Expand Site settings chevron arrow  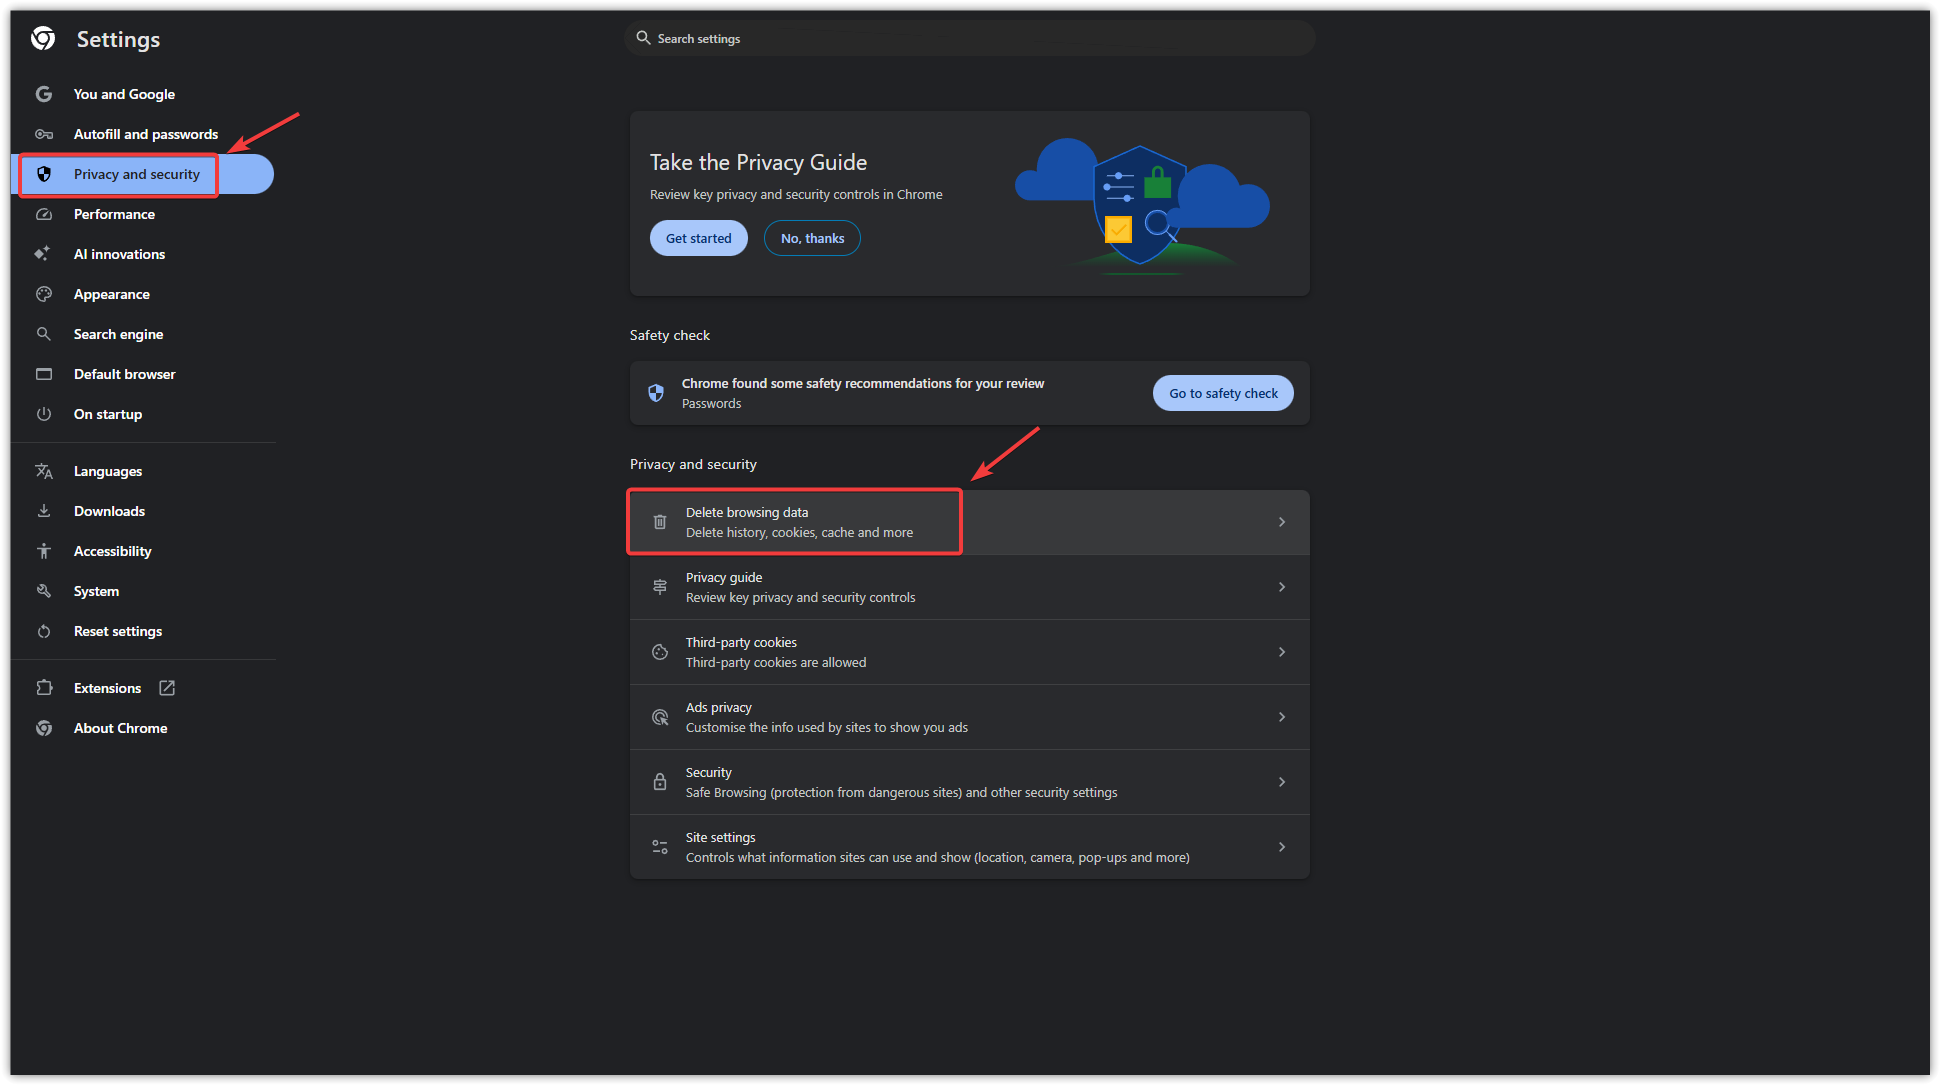tap(1282, 847)
